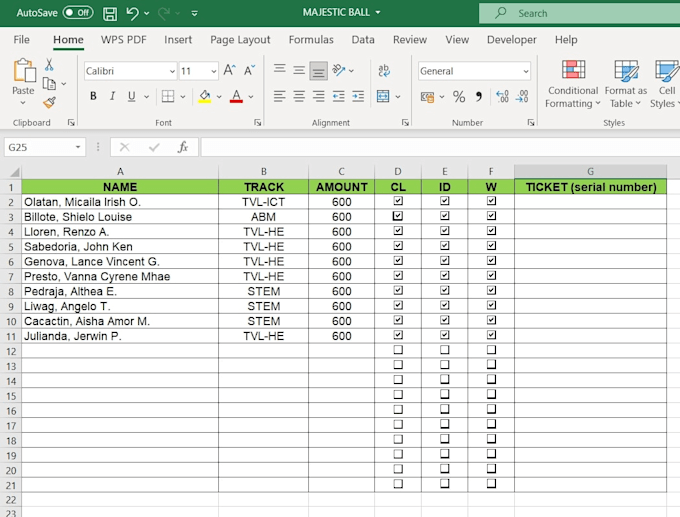Toggle Underline formatting
This screenshot has height=517, width=680.
(x=131, y=96)
